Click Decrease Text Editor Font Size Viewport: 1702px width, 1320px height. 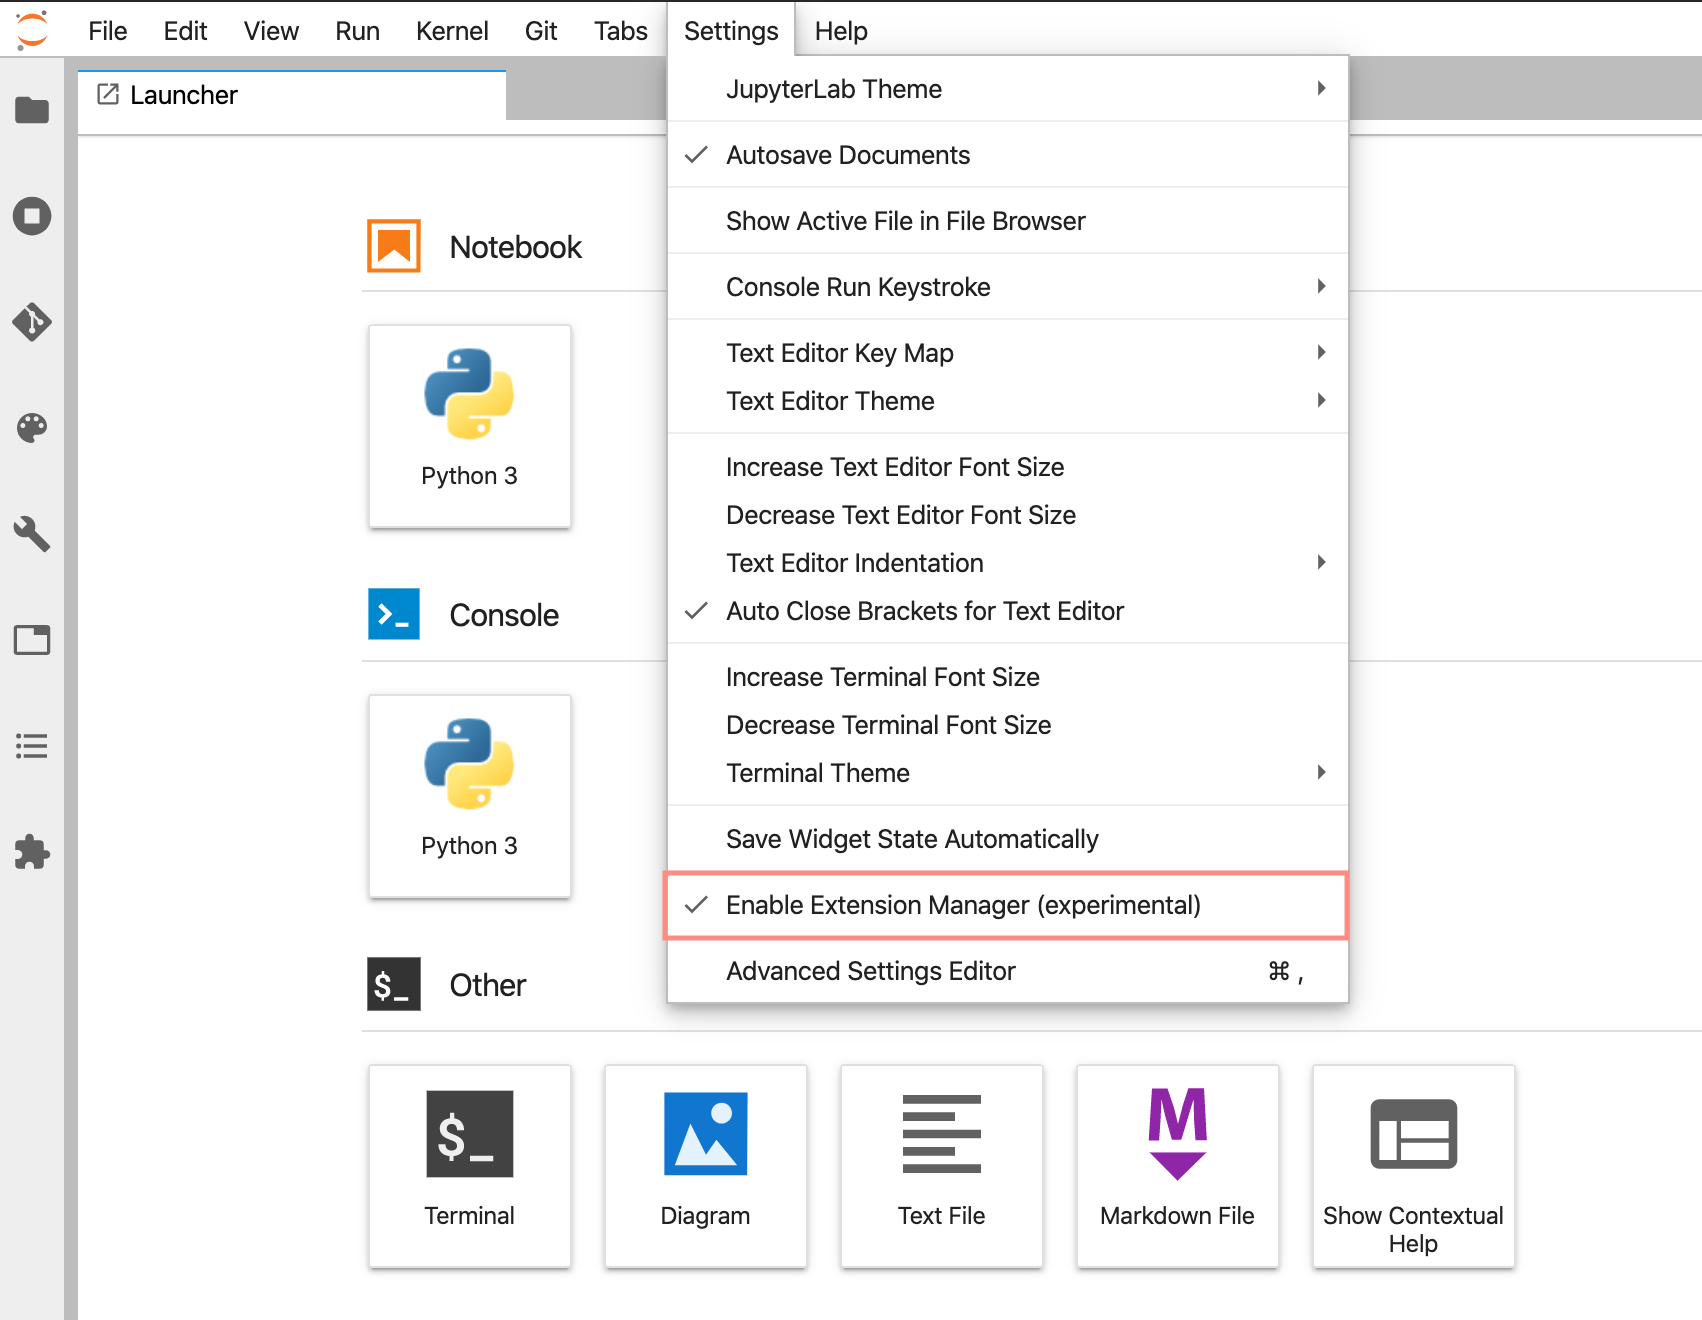pos(1008,515)
